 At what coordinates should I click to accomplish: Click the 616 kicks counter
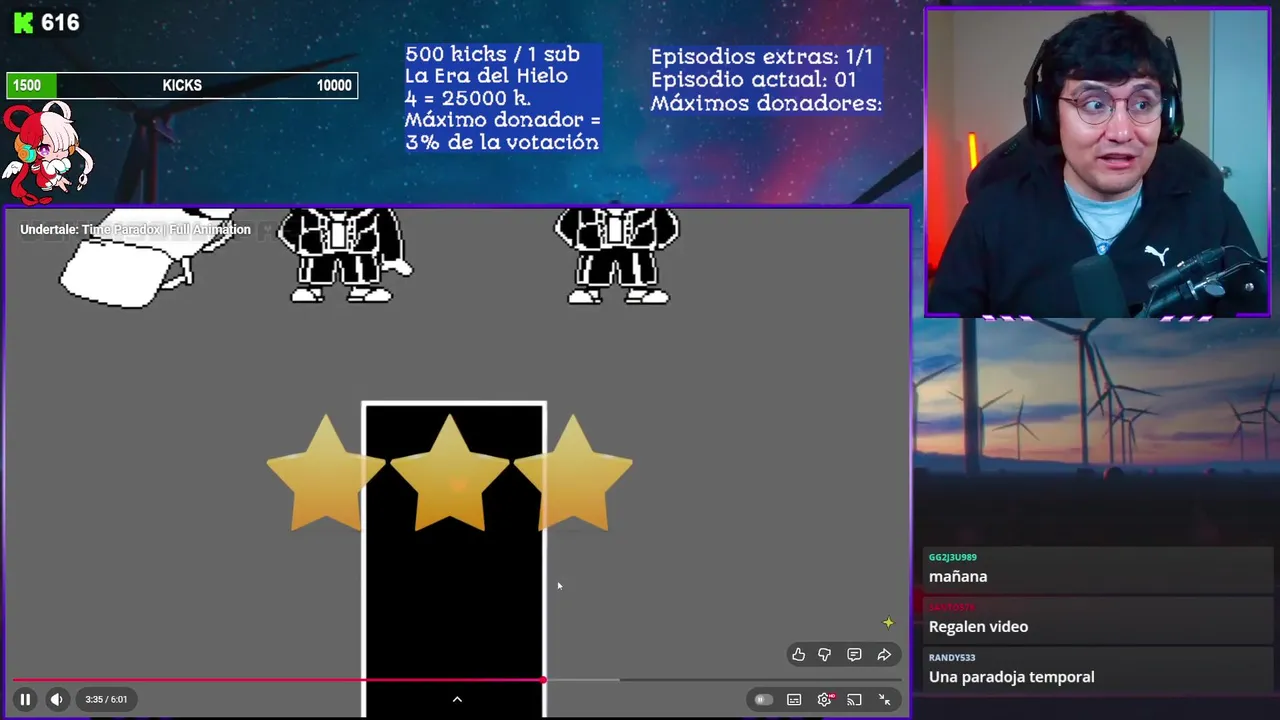60,22
